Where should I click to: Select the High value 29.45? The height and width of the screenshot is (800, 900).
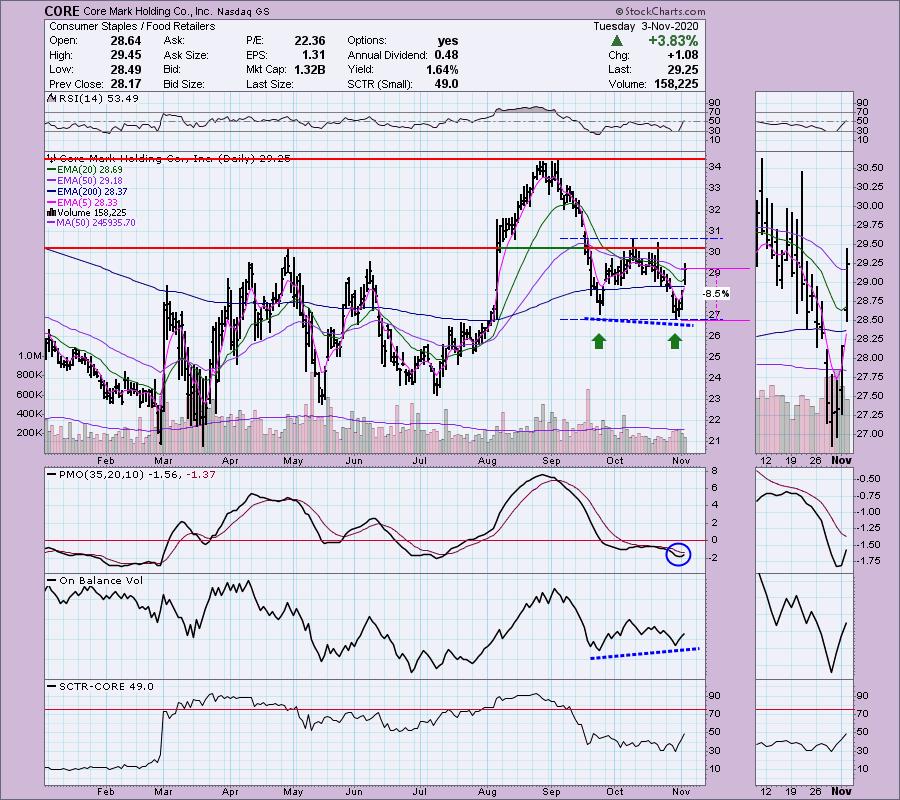(125, 55)
